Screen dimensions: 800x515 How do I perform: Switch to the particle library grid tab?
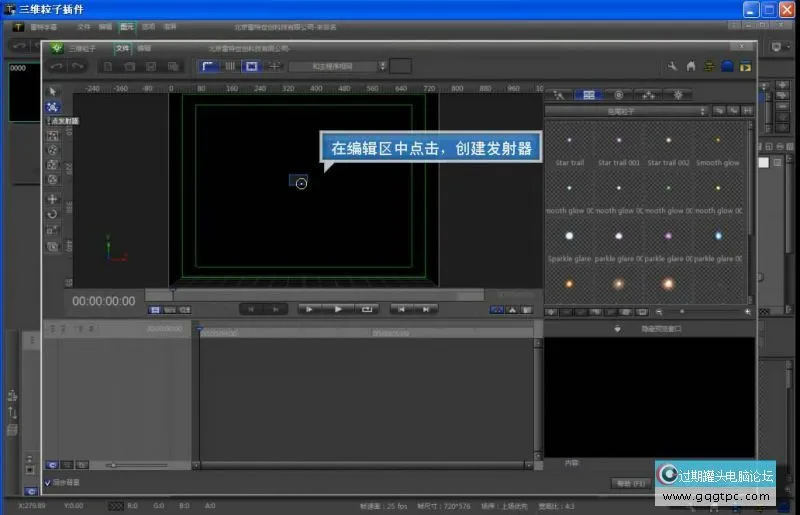(x=588, y=94)
